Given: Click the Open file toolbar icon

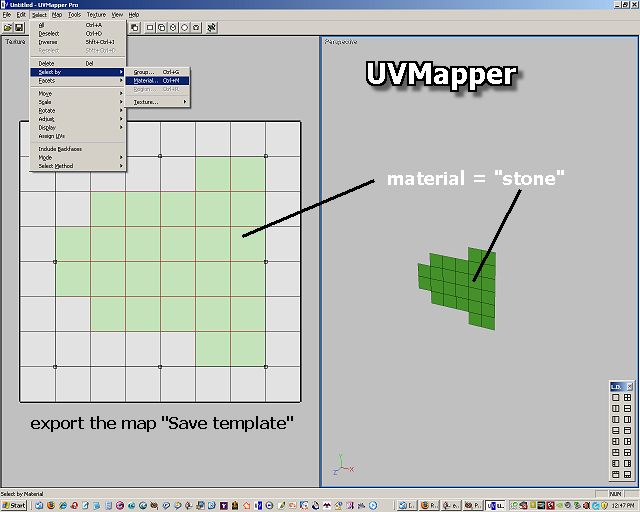Looking at the screenshot, I should tap(8, 28).
